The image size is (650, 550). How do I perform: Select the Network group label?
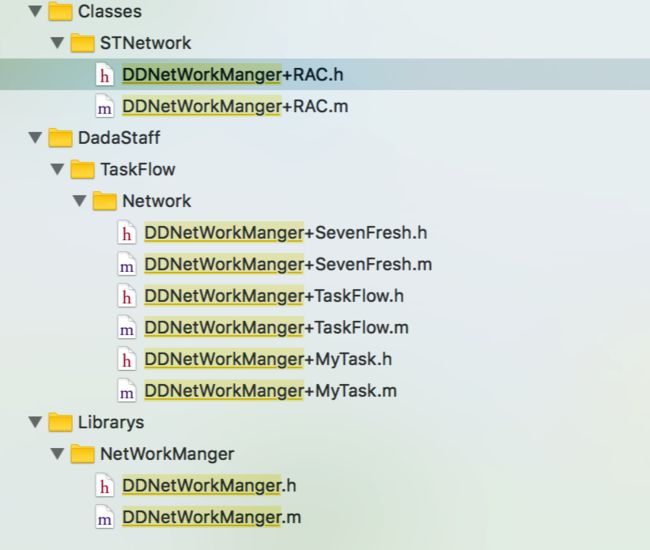pos(157,201)
